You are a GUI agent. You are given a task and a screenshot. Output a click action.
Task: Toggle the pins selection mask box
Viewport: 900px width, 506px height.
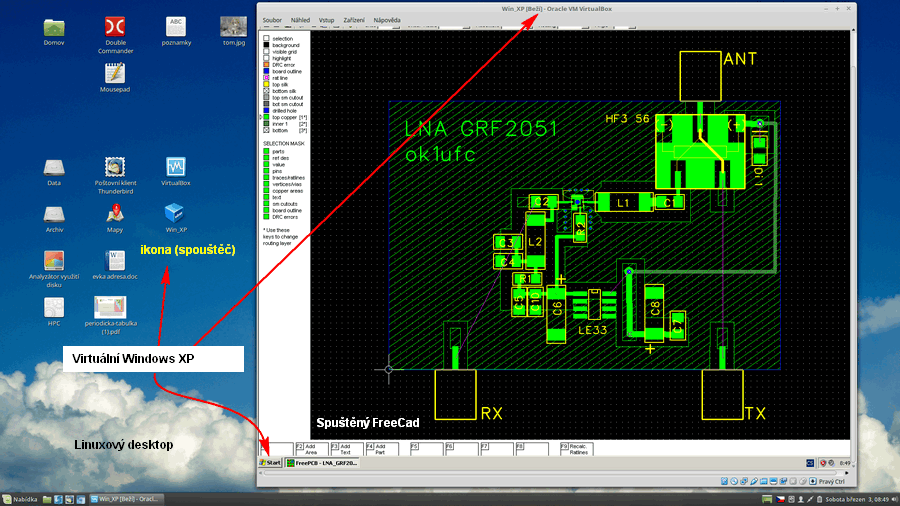pos(266,170)
